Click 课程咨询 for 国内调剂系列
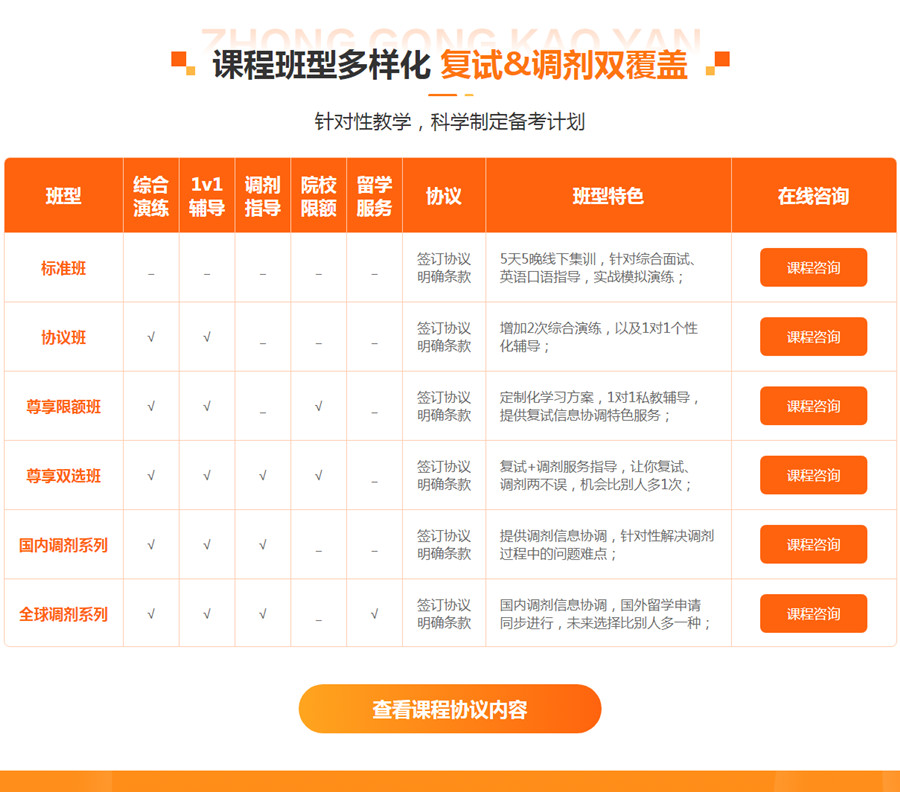Viewport: 900px width, 792px height. [813, 545]
